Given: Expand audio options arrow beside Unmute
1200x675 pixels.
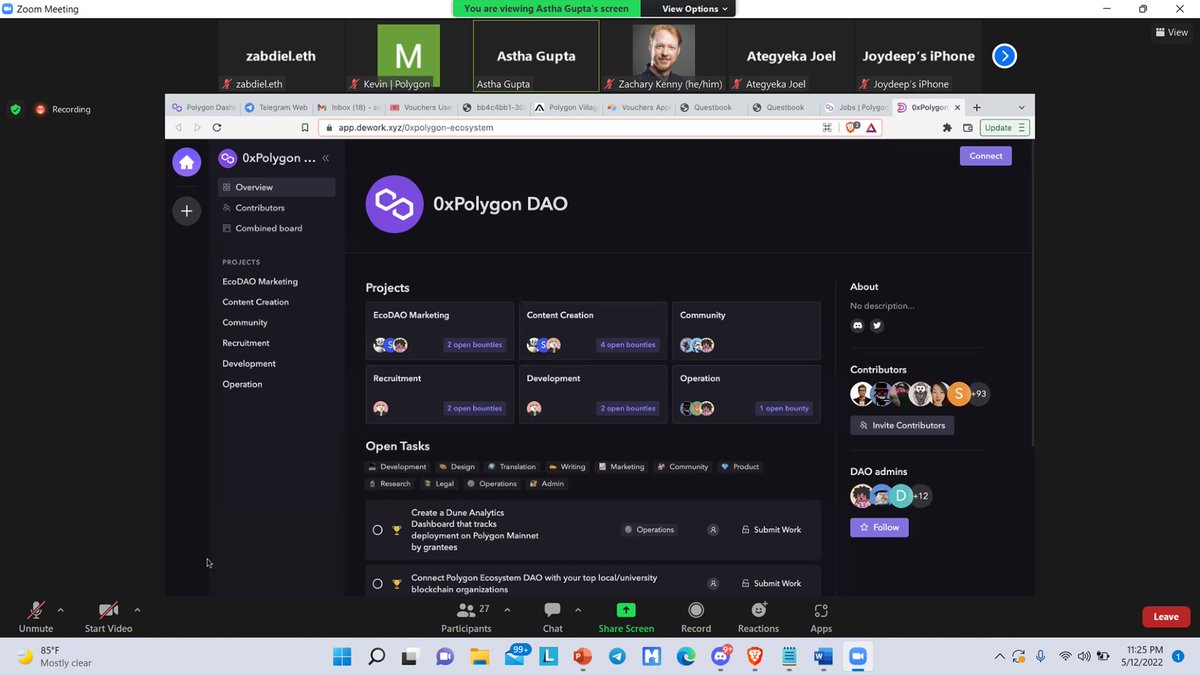Looking at the screenshot, I should (61, 609).
